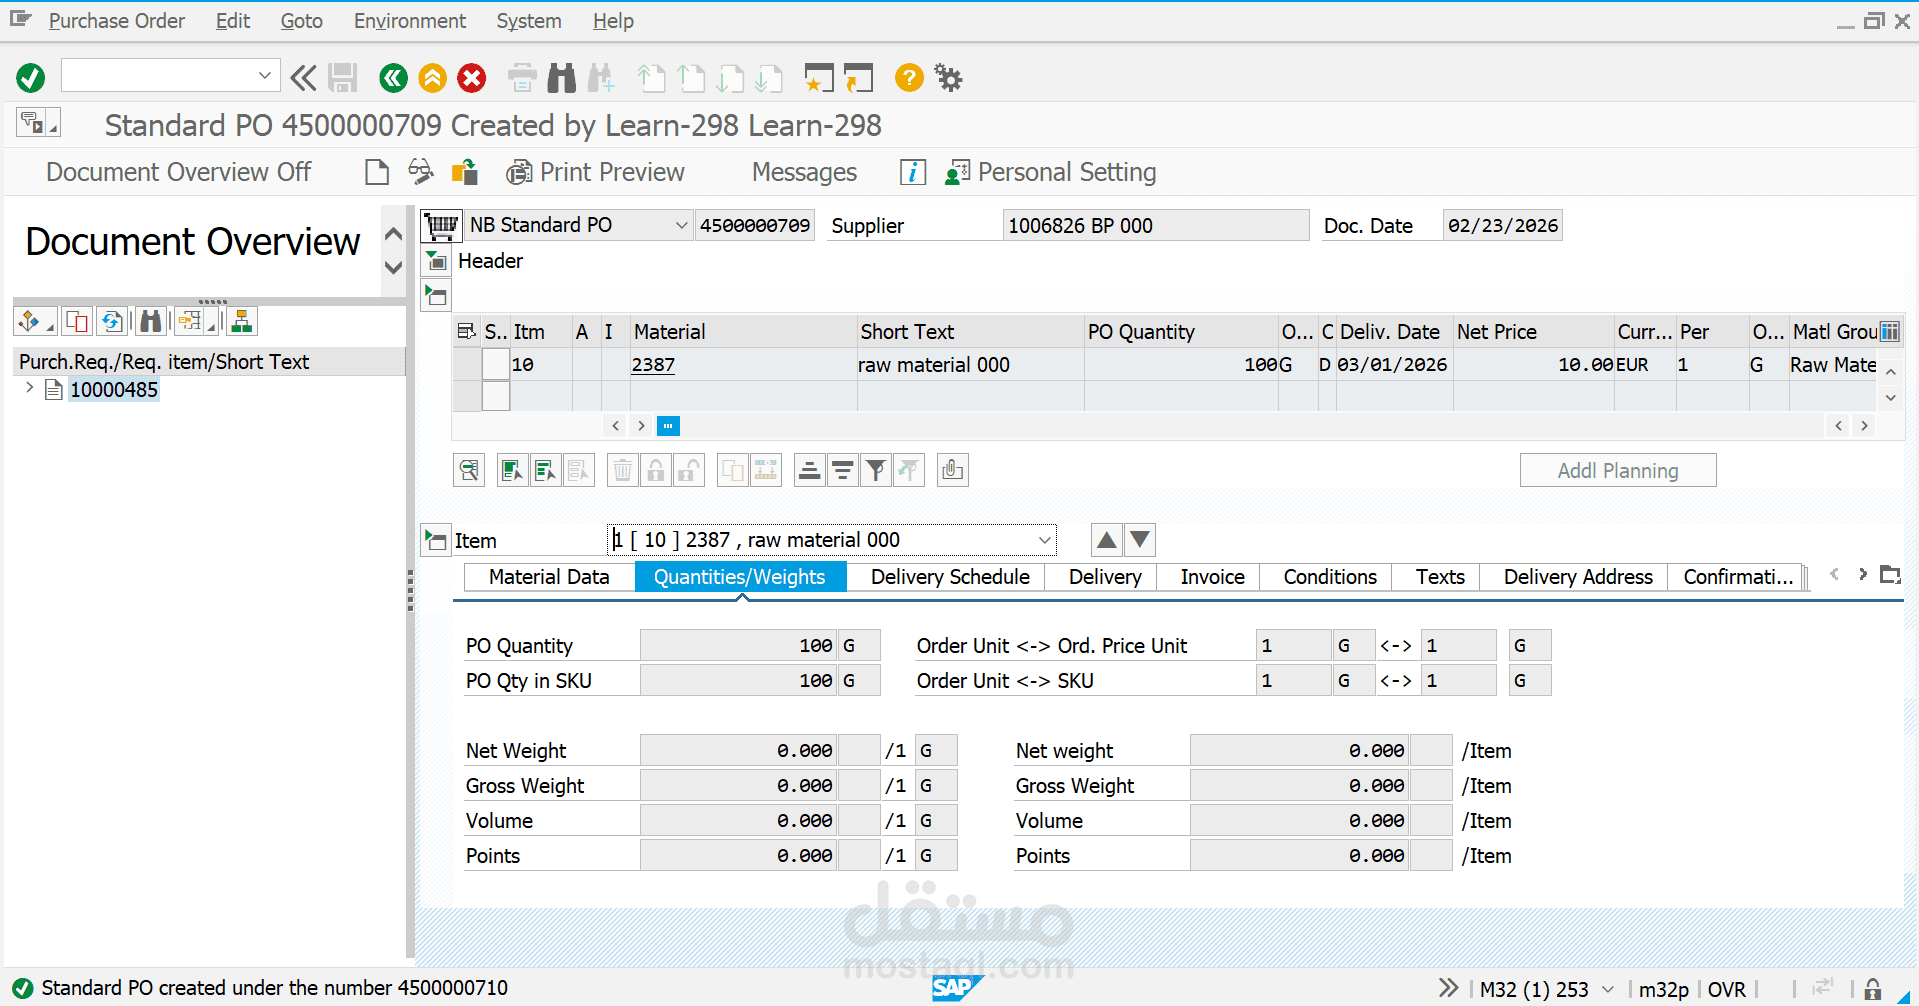The image size is (1919, 1006).
Task: Lock the purchase order item
Action: [656, 469]
